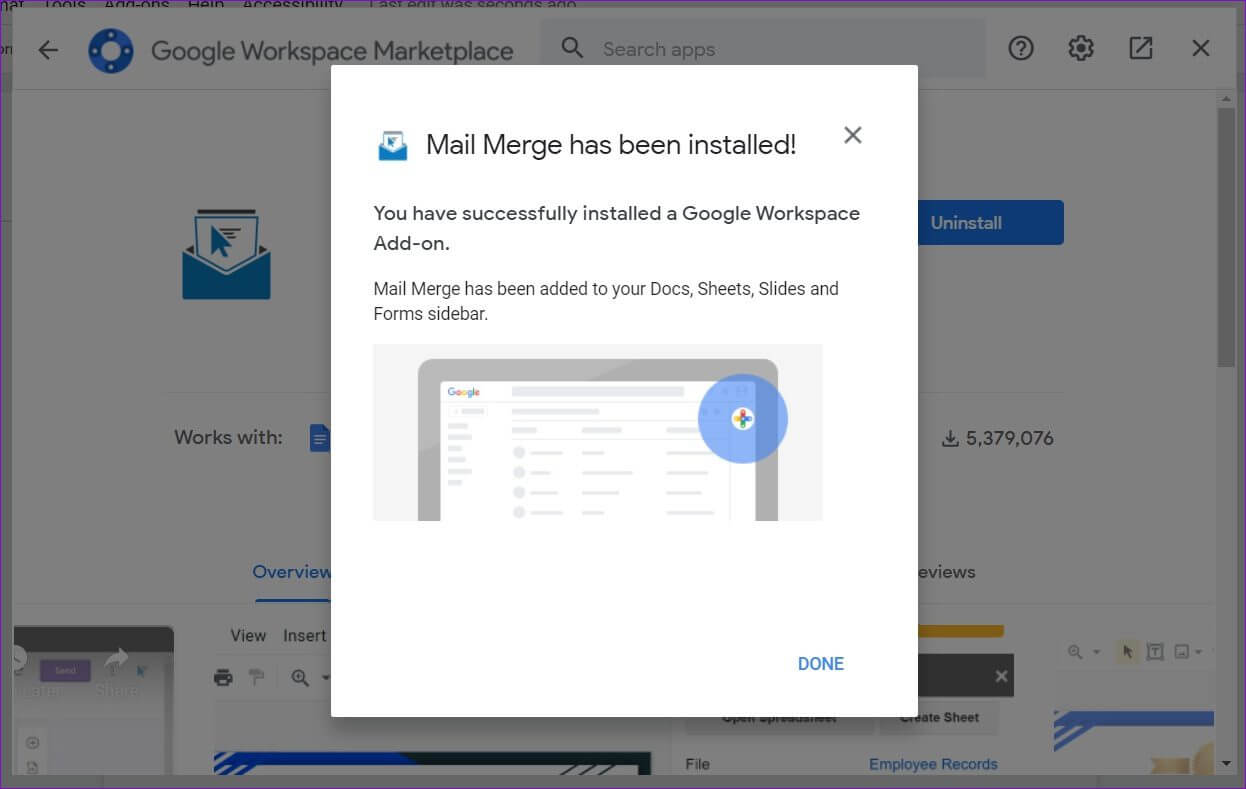Click the X on the dark preview bar
This screenshot has width=1246, height=789.
pos(1001,677)
